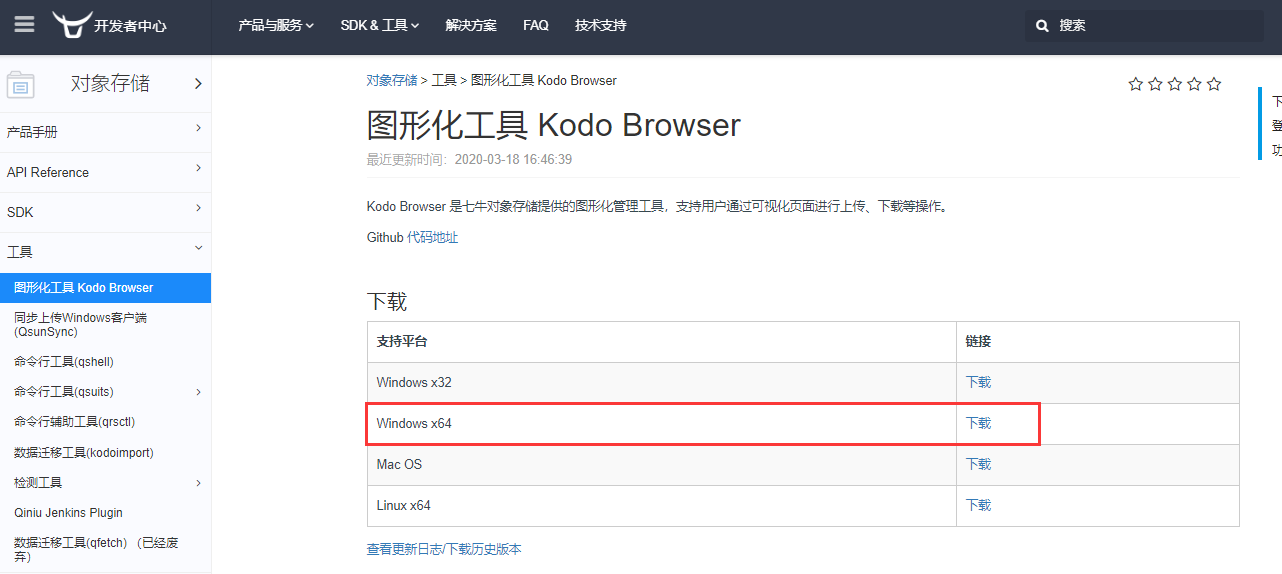Expand API Reference section
Image resolution: width=1282 pixels, height=574 pixels.
(198, 168)
